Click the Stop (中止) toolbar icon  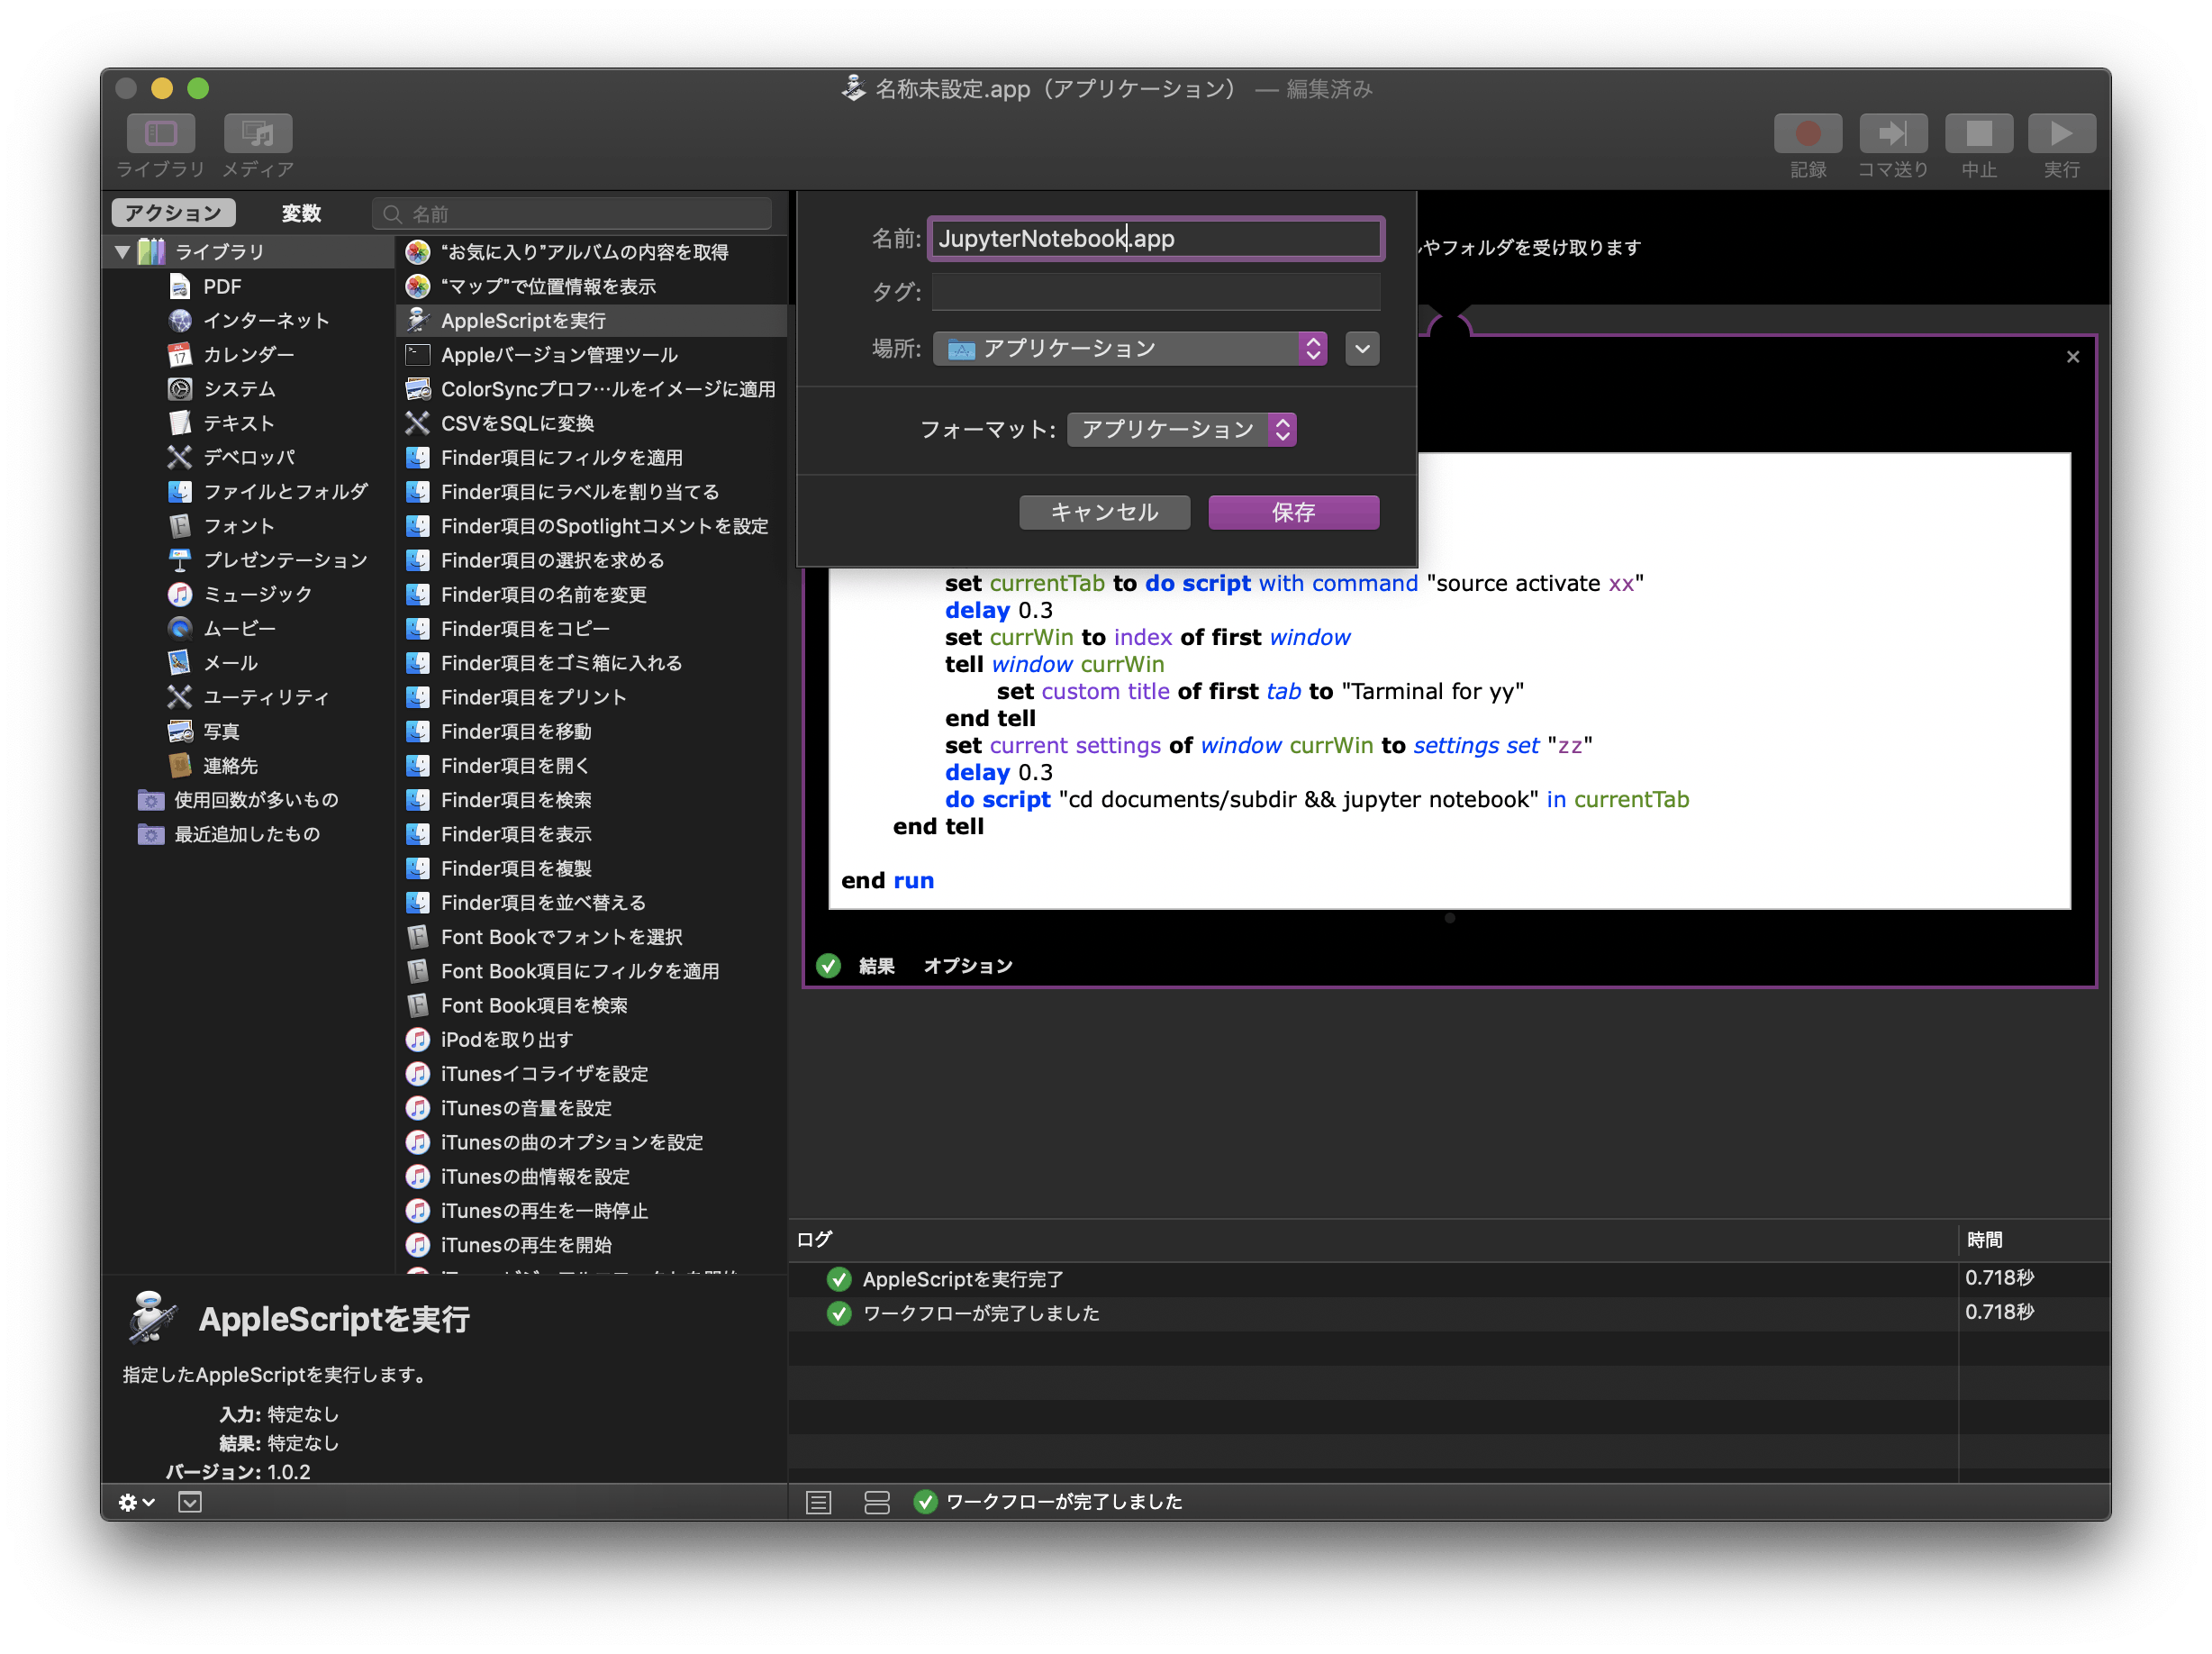[x=1978, y=134]
